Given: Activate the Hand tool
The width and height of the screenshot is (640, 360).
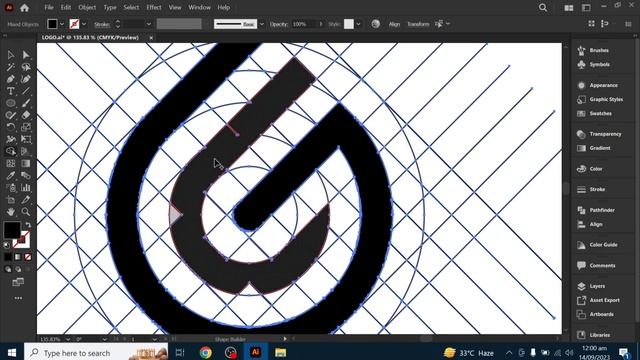Looking at the screenshot, I should point(11,211).
